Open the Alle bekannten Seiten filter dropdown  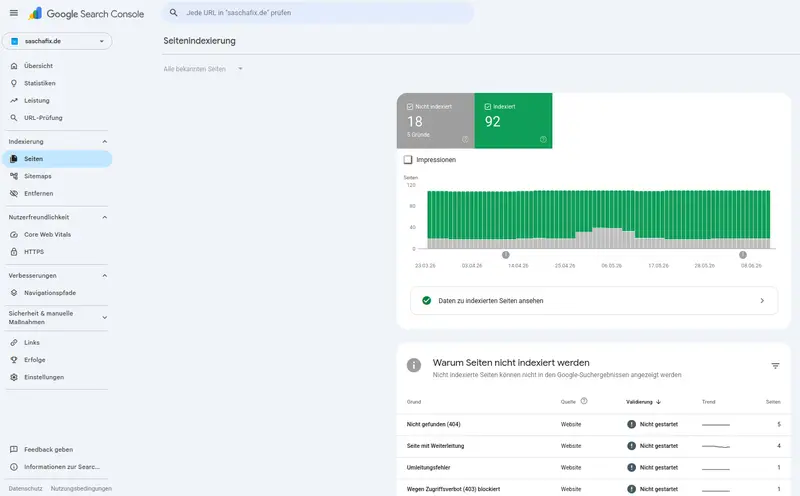pos(203,69)
